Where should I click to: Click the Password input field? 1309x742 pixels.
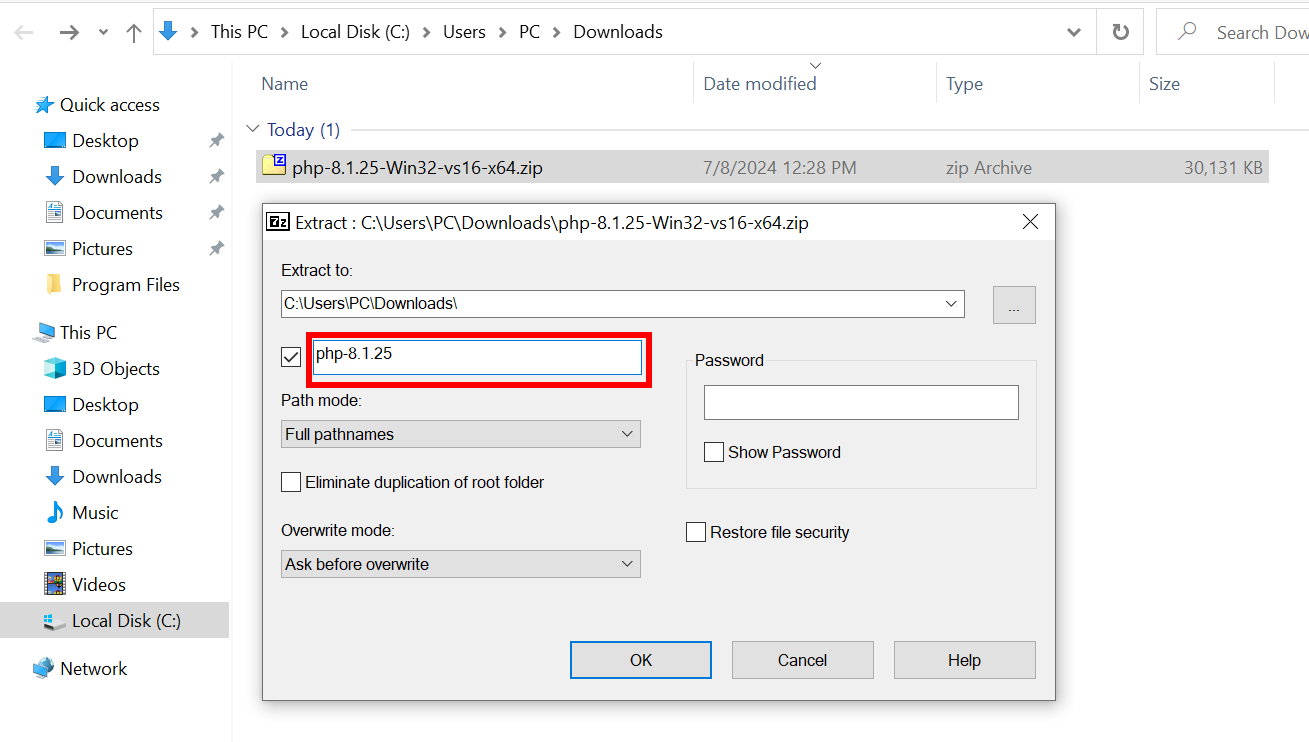(x=861, y=402)
